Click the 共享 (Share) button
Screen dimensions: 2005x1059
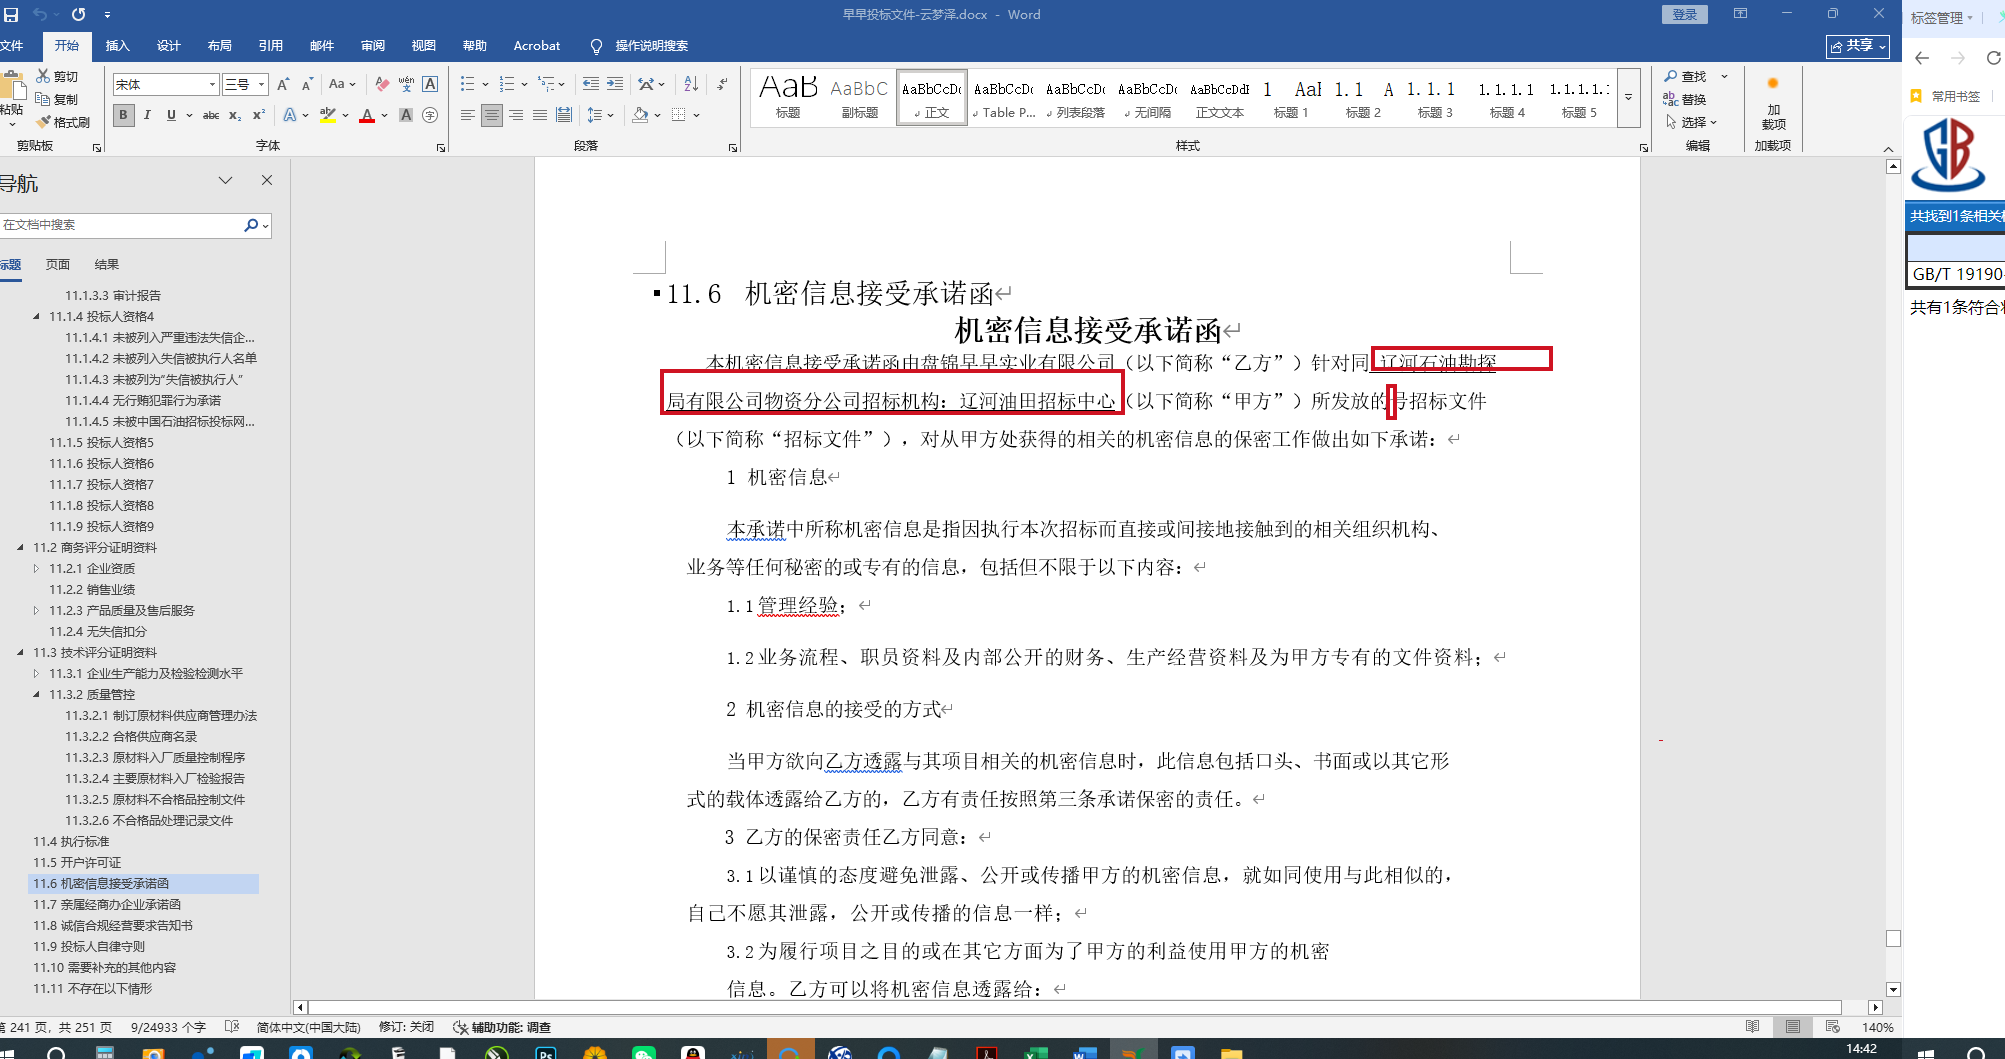coord(1857,46)
